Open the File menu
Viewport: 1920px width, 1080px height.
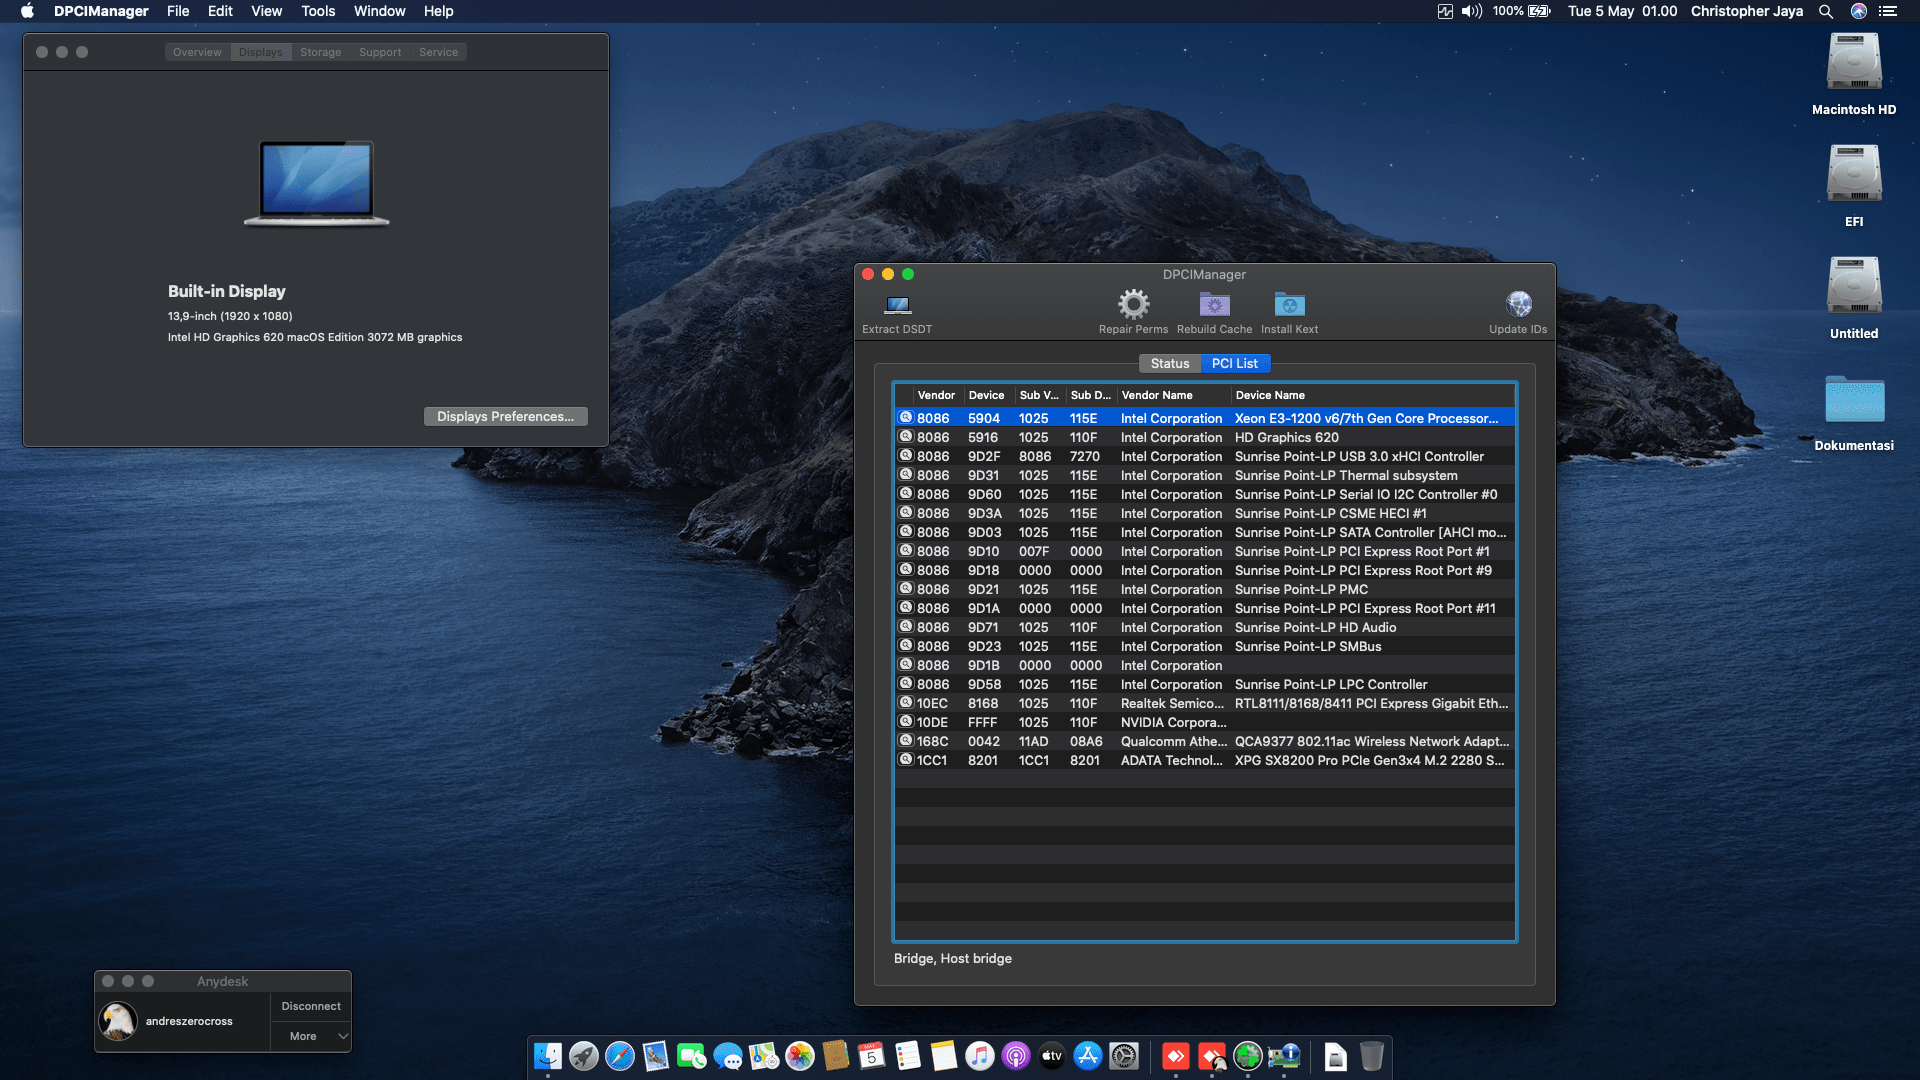coord(178,11)
